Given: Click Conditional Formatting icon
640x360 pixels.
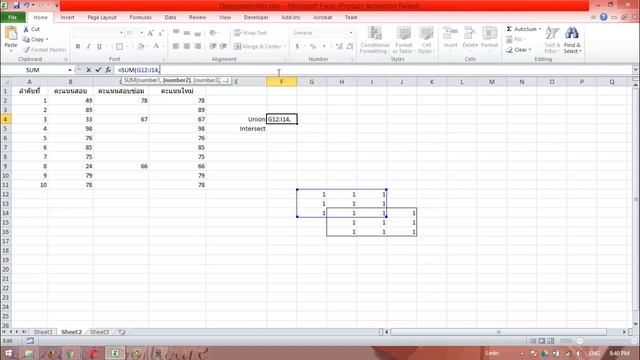Looking at the screenshot, I should (x=375, y=33).
